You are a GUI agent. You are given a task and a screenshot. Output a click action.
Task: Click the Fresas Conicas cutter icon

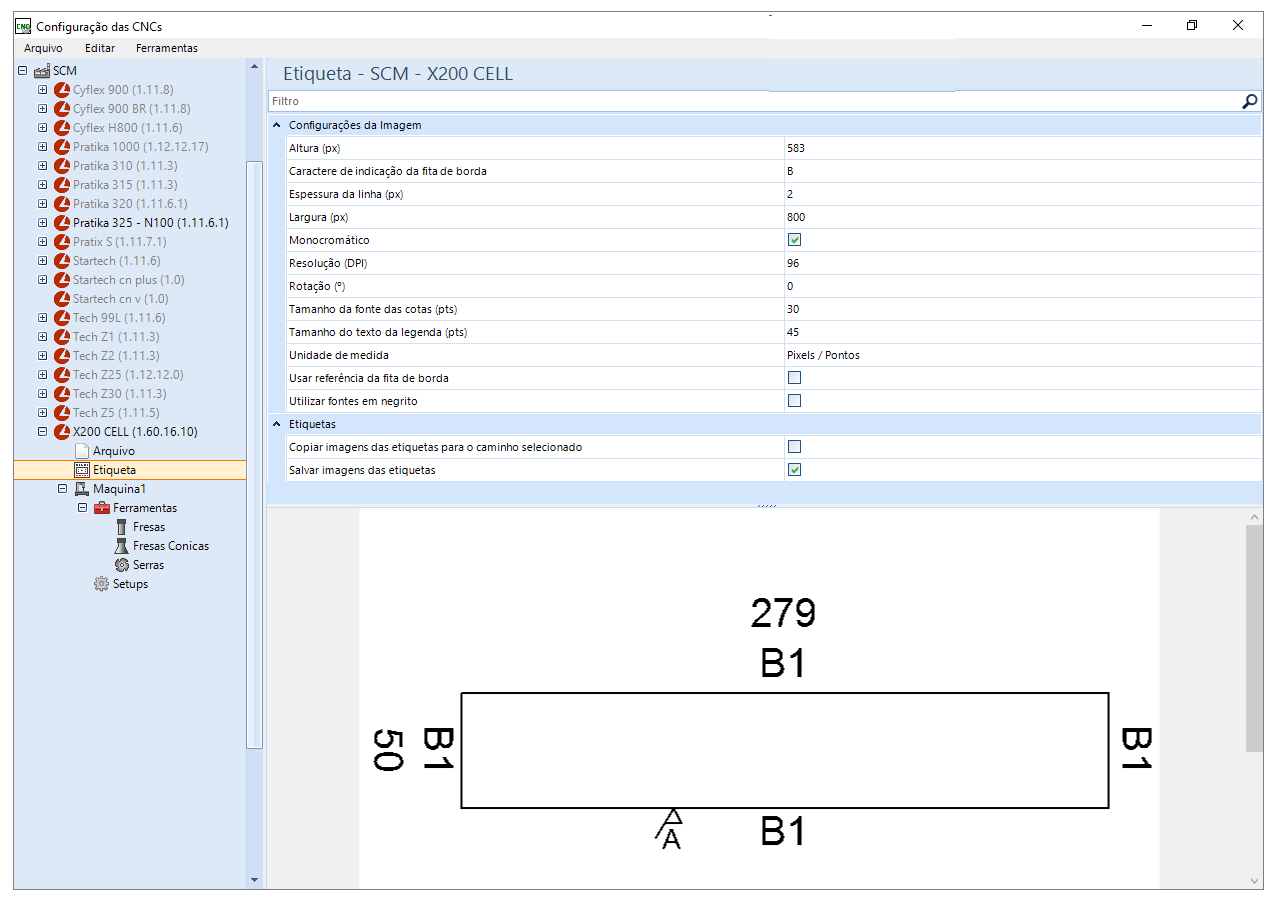[x=122, y=546]
